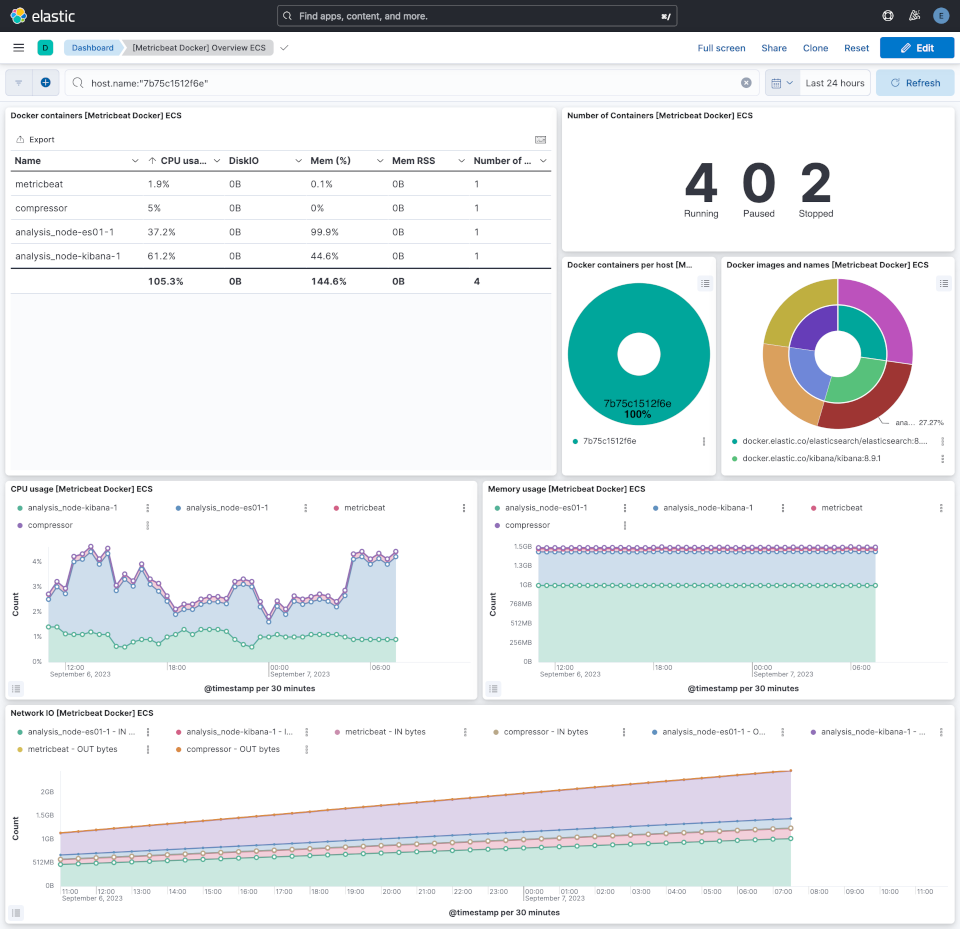Click the compressor row name
Image resolution: width=960 pixels, height=929 pixels.
point(41,208)
